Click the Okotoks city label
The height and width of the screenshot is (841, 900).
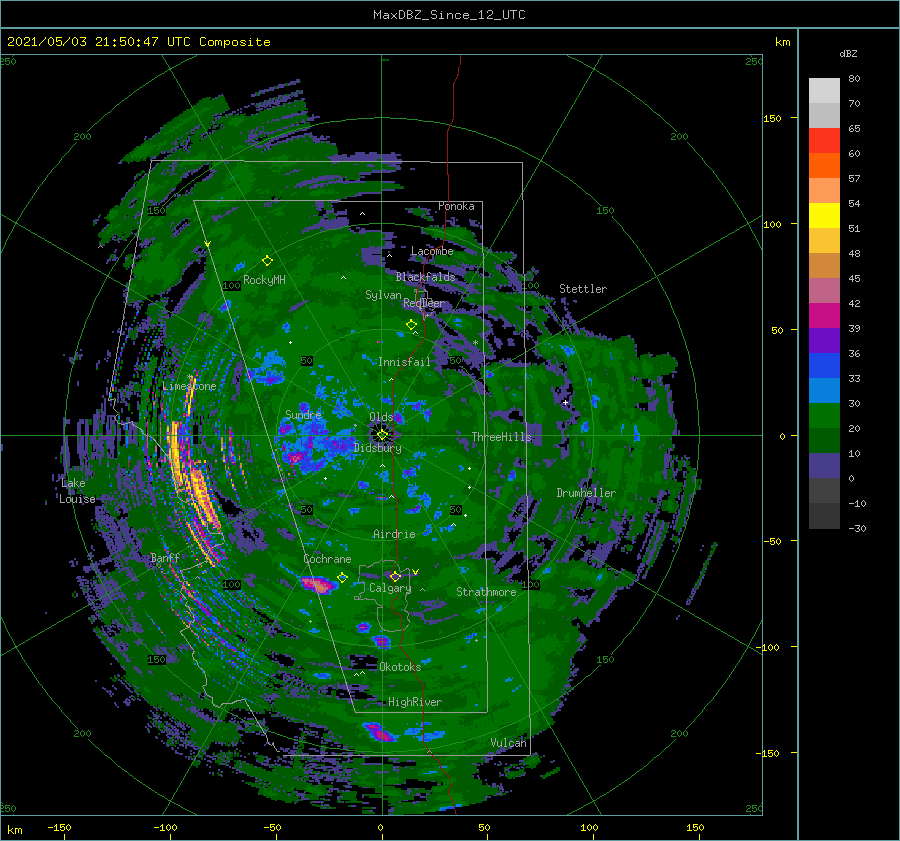400,667
